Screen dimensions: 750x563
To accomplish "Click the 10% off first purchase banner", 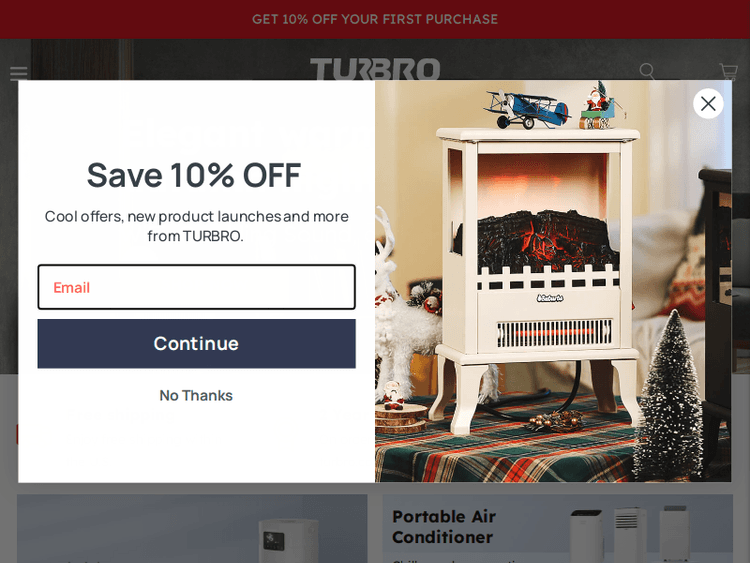I will pyautogui.click(x=375, y=19).
